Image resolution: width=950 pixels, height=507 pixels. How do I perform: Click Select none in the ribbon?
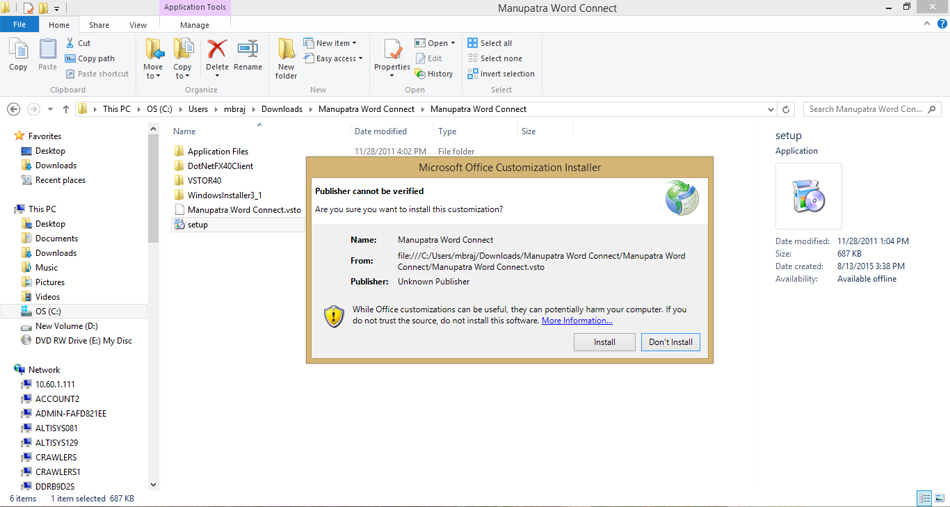[x=495, y=59]
